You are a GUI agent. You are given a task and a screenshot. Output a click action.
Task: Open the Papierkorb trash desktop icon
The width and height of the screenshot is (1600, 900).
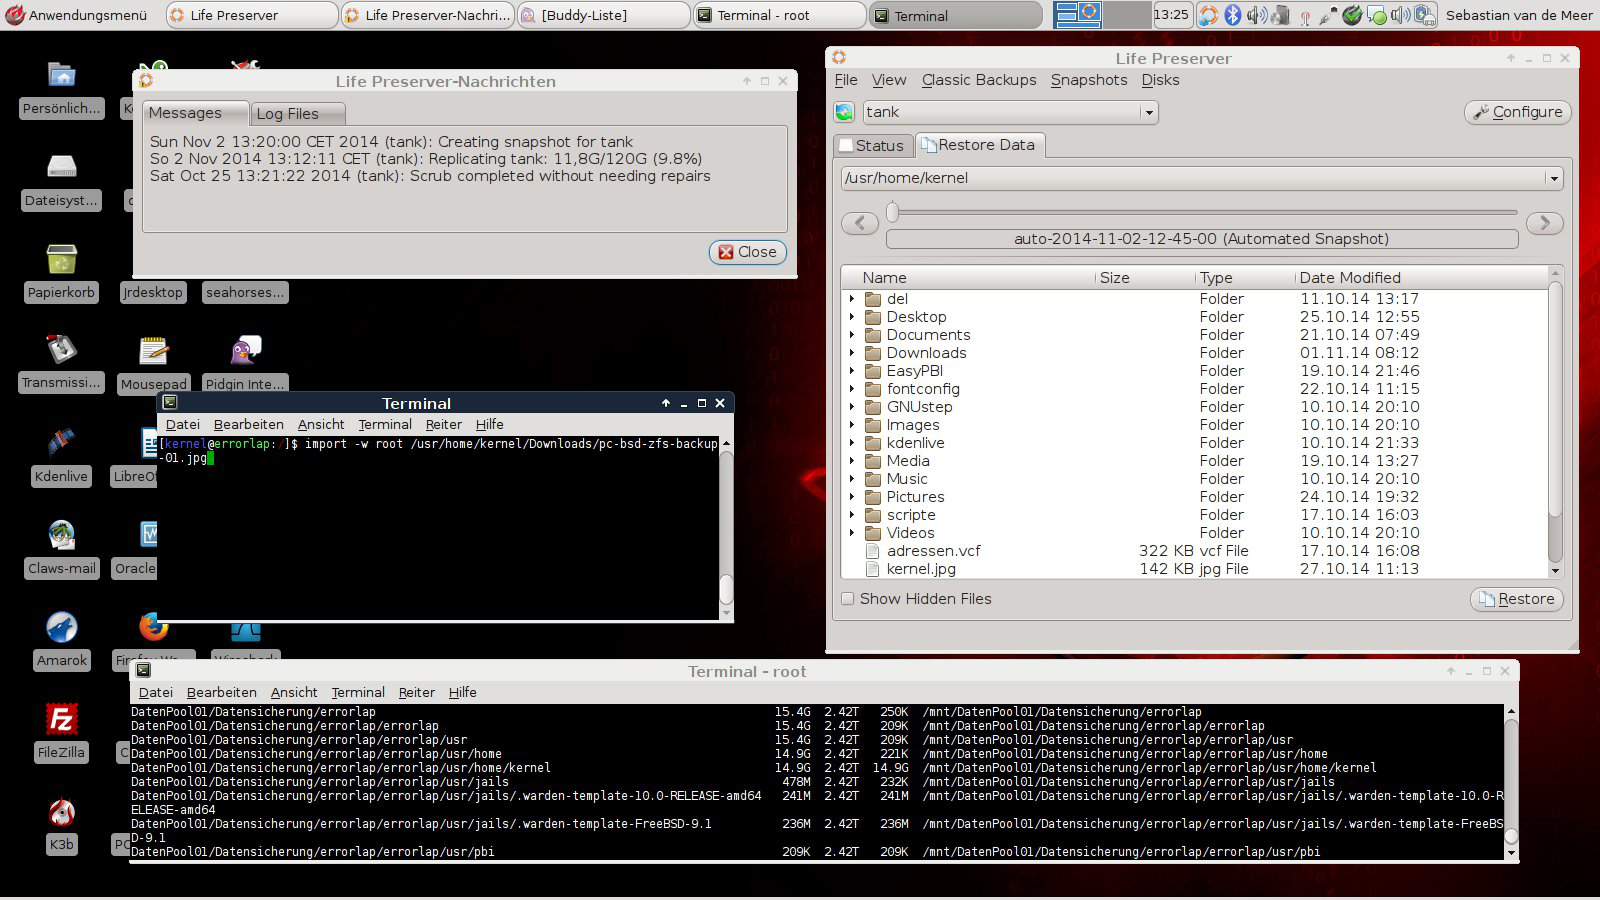(62, 259)
